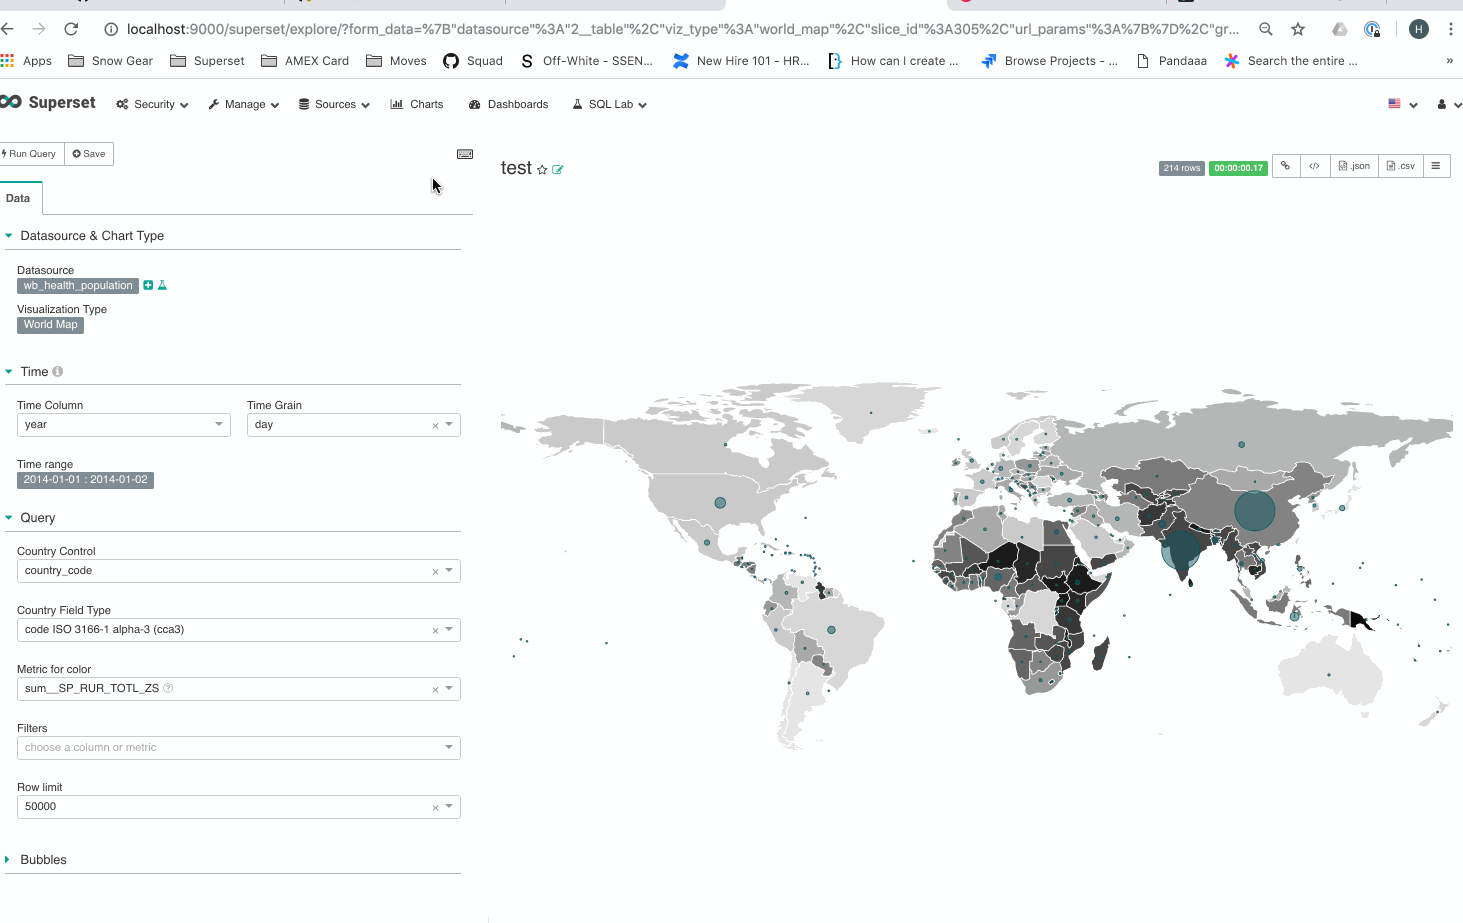Clear the Row limit value

click(x=435, y=807)
